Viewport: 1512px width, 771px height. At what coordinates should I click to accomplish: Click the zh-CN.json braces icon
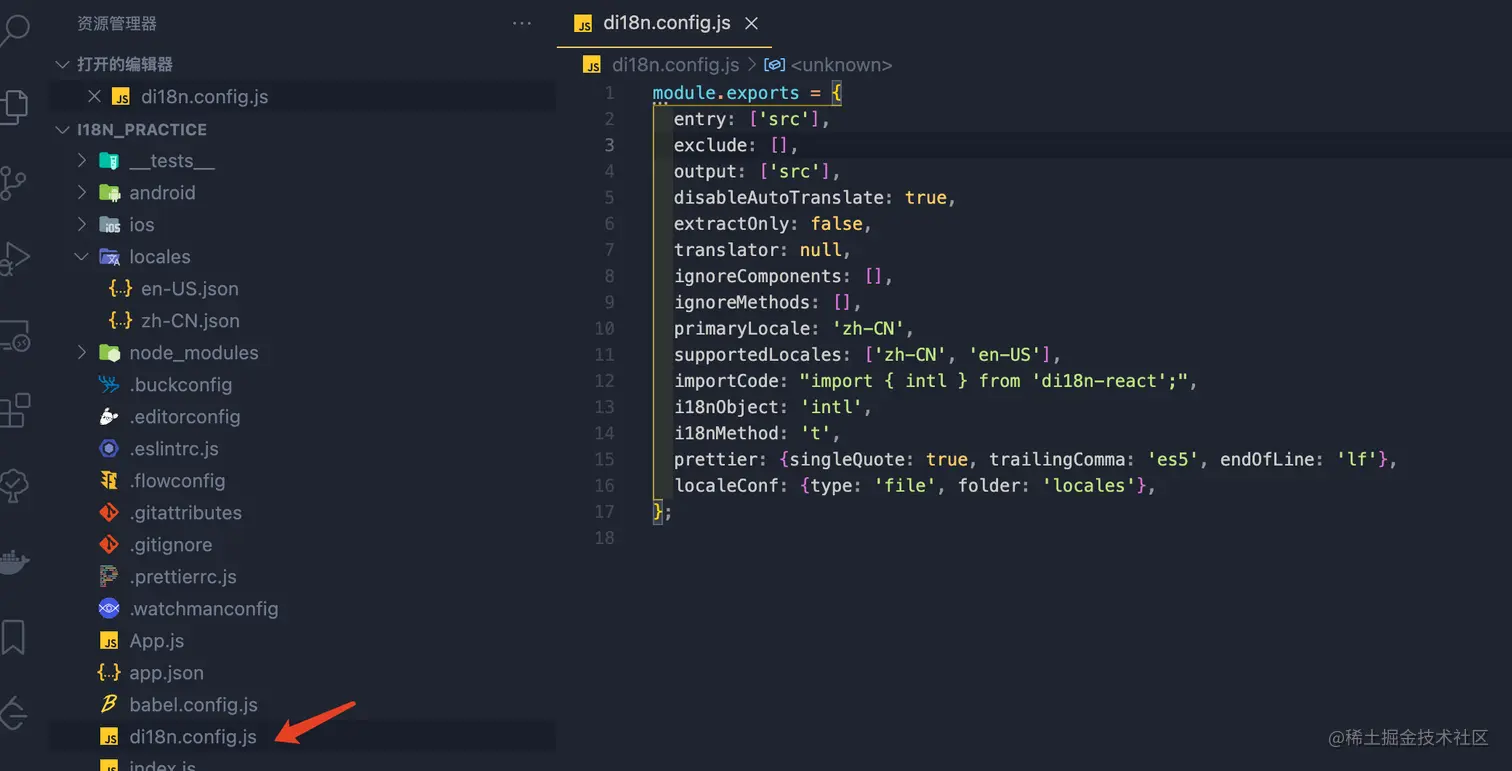click(x=120, y=321)
